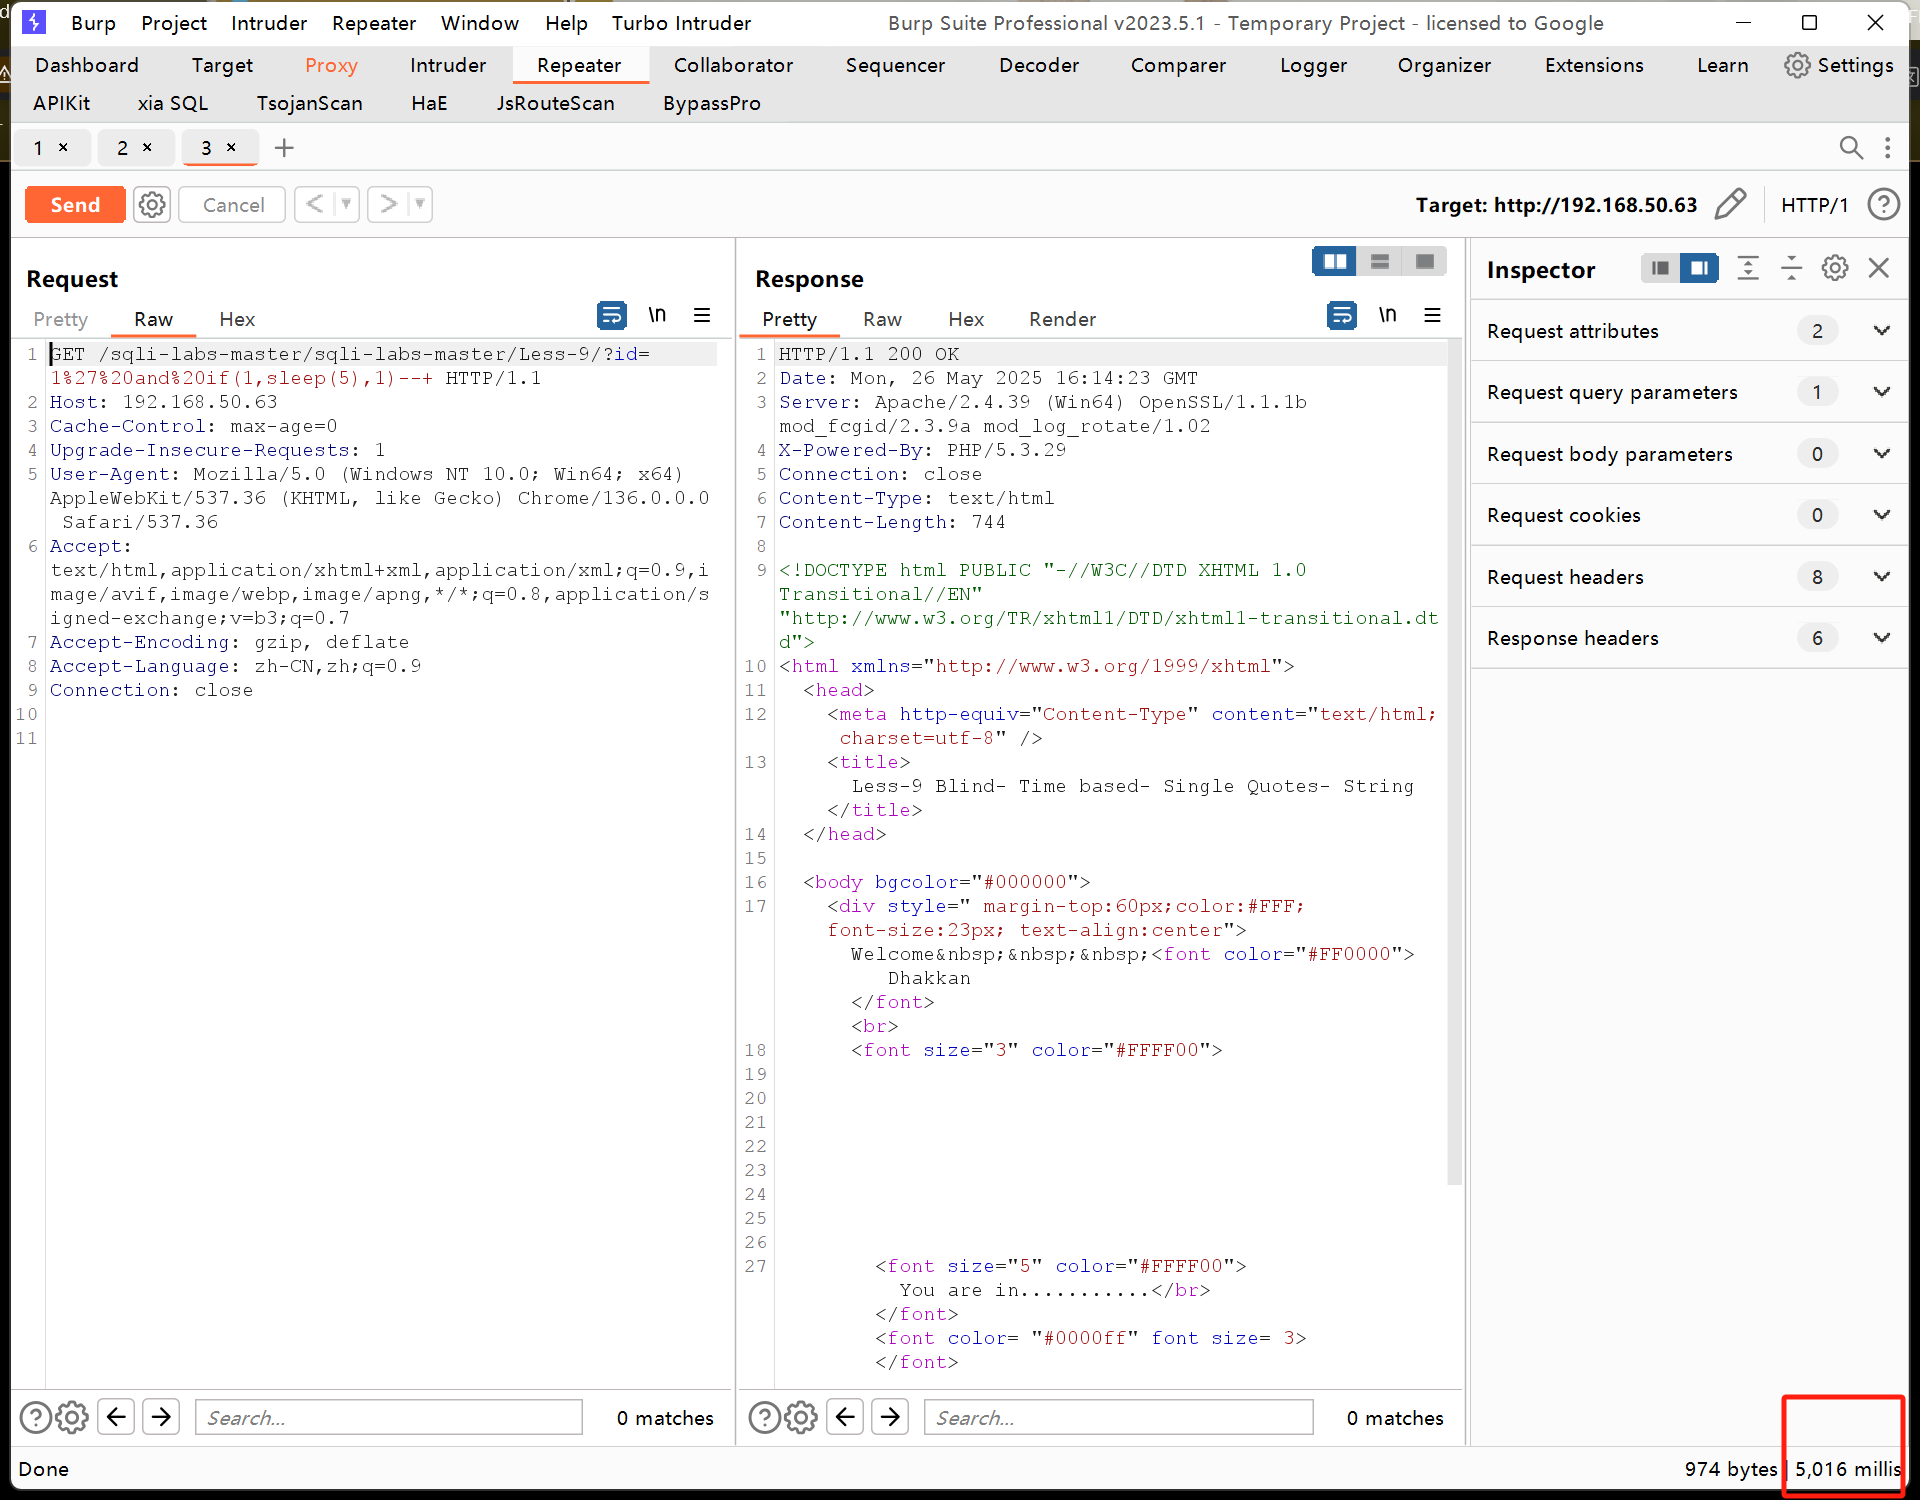Click the Repeater search magnifier icon
The width and height of the screenshot is (1920, 1500).
pyautogui.click(x=1851, y=148)
